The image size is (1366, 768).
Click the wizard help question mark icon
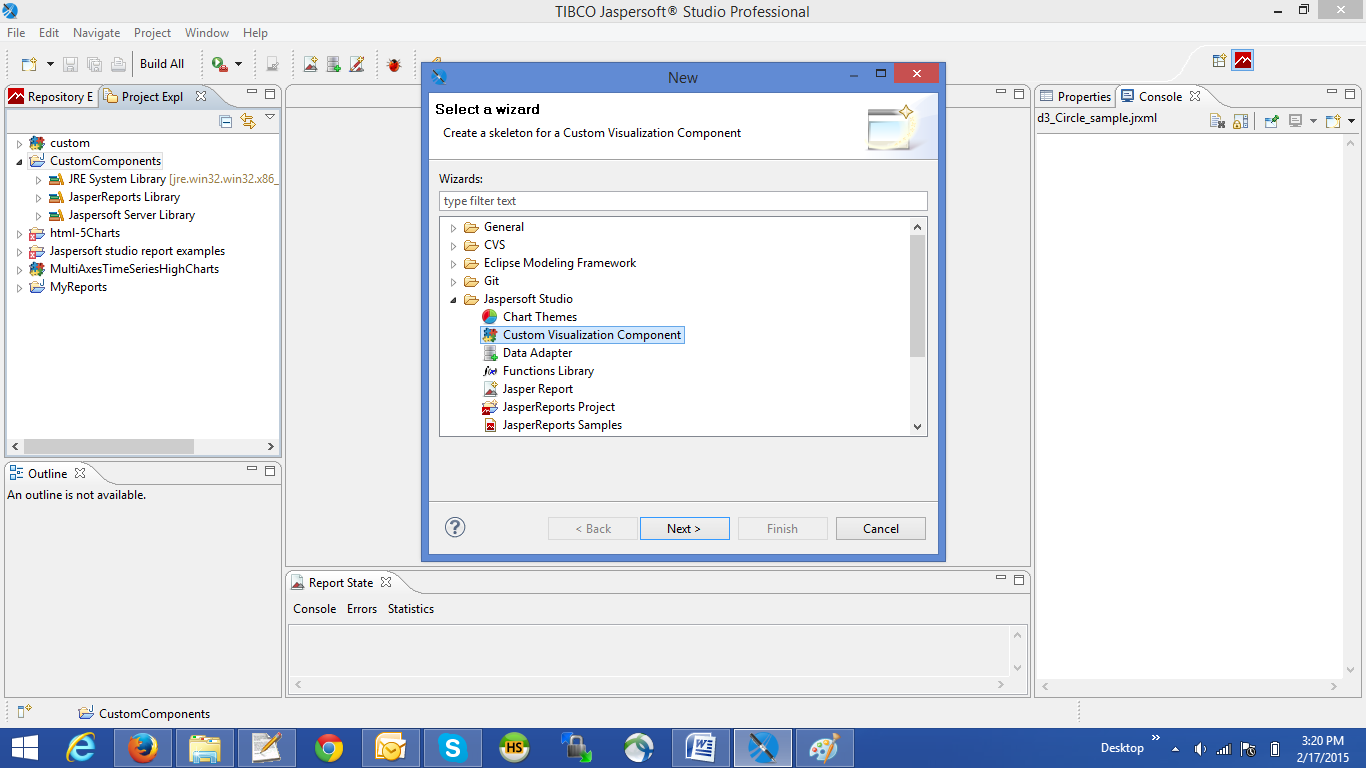tap(455, 527)
